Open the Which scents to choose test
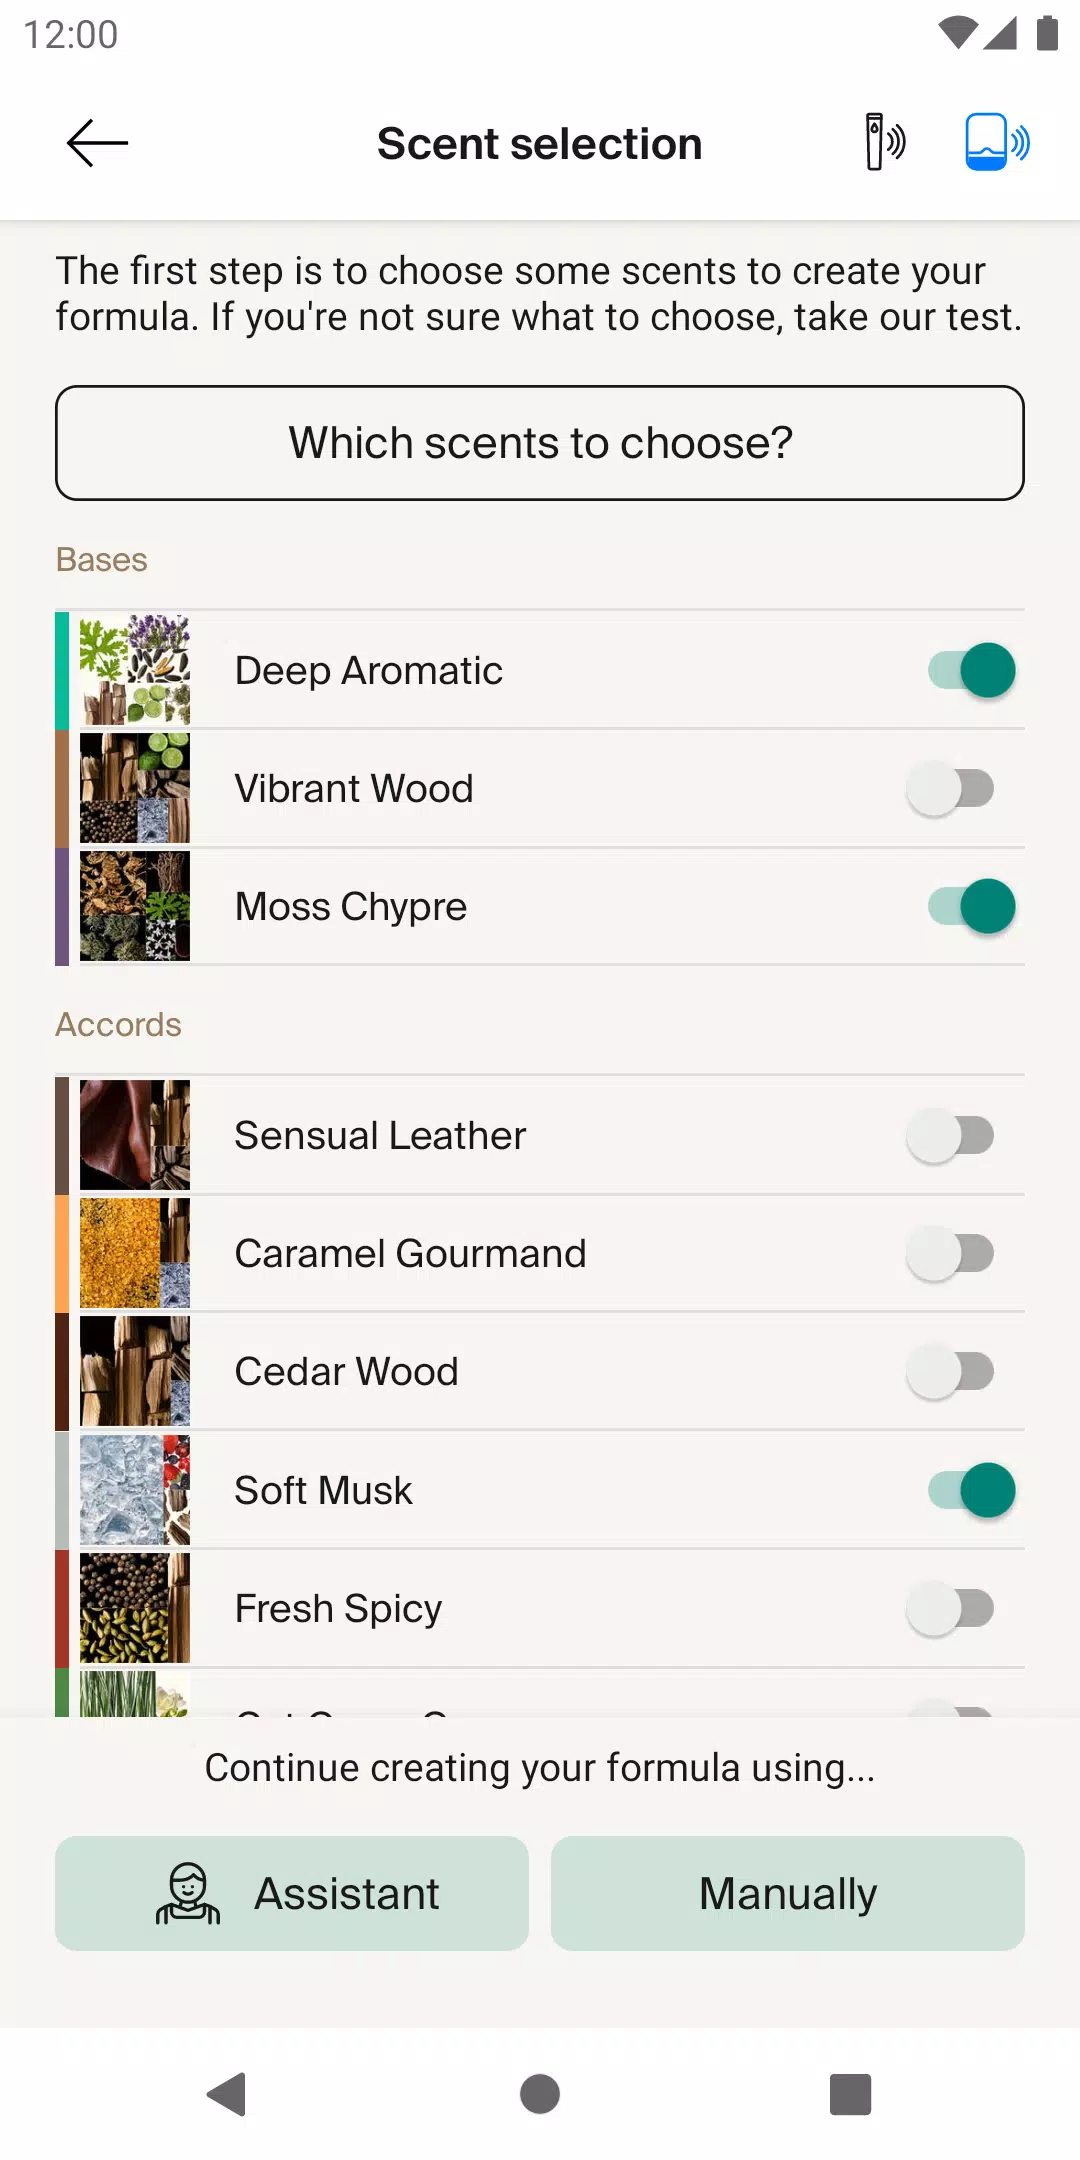Image resolution: width=1080 pixels, height=2160 pixels. 540,443
